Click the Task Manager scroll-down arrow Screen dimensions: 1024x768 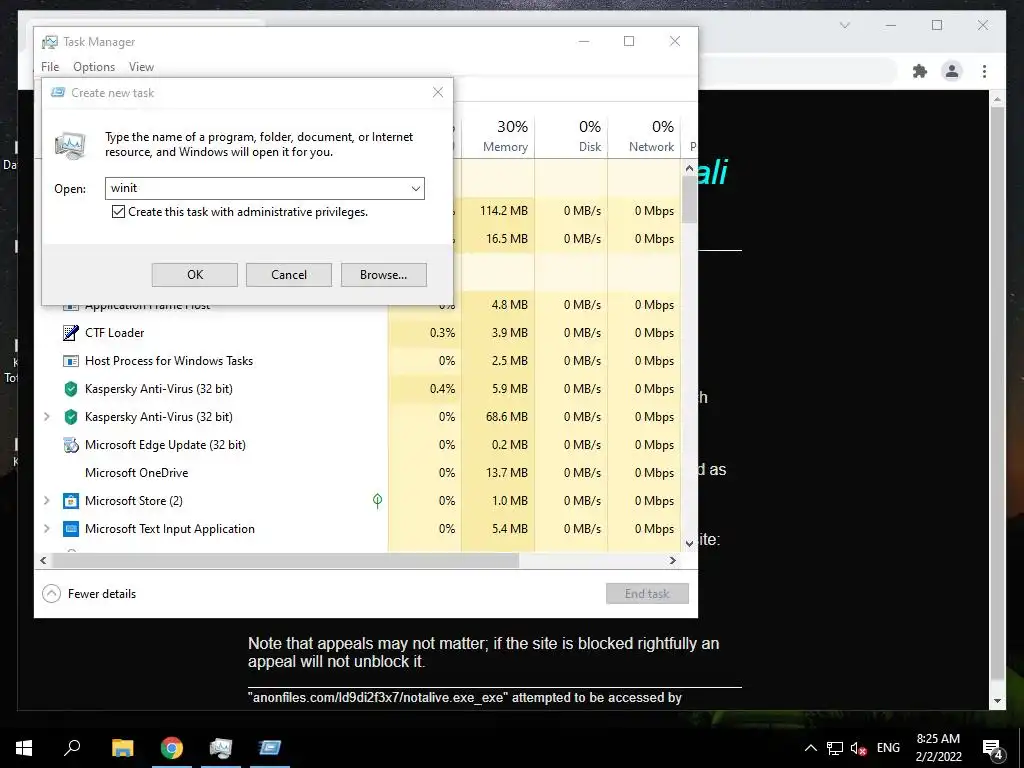pyautogui.click(x=690, y=543)
